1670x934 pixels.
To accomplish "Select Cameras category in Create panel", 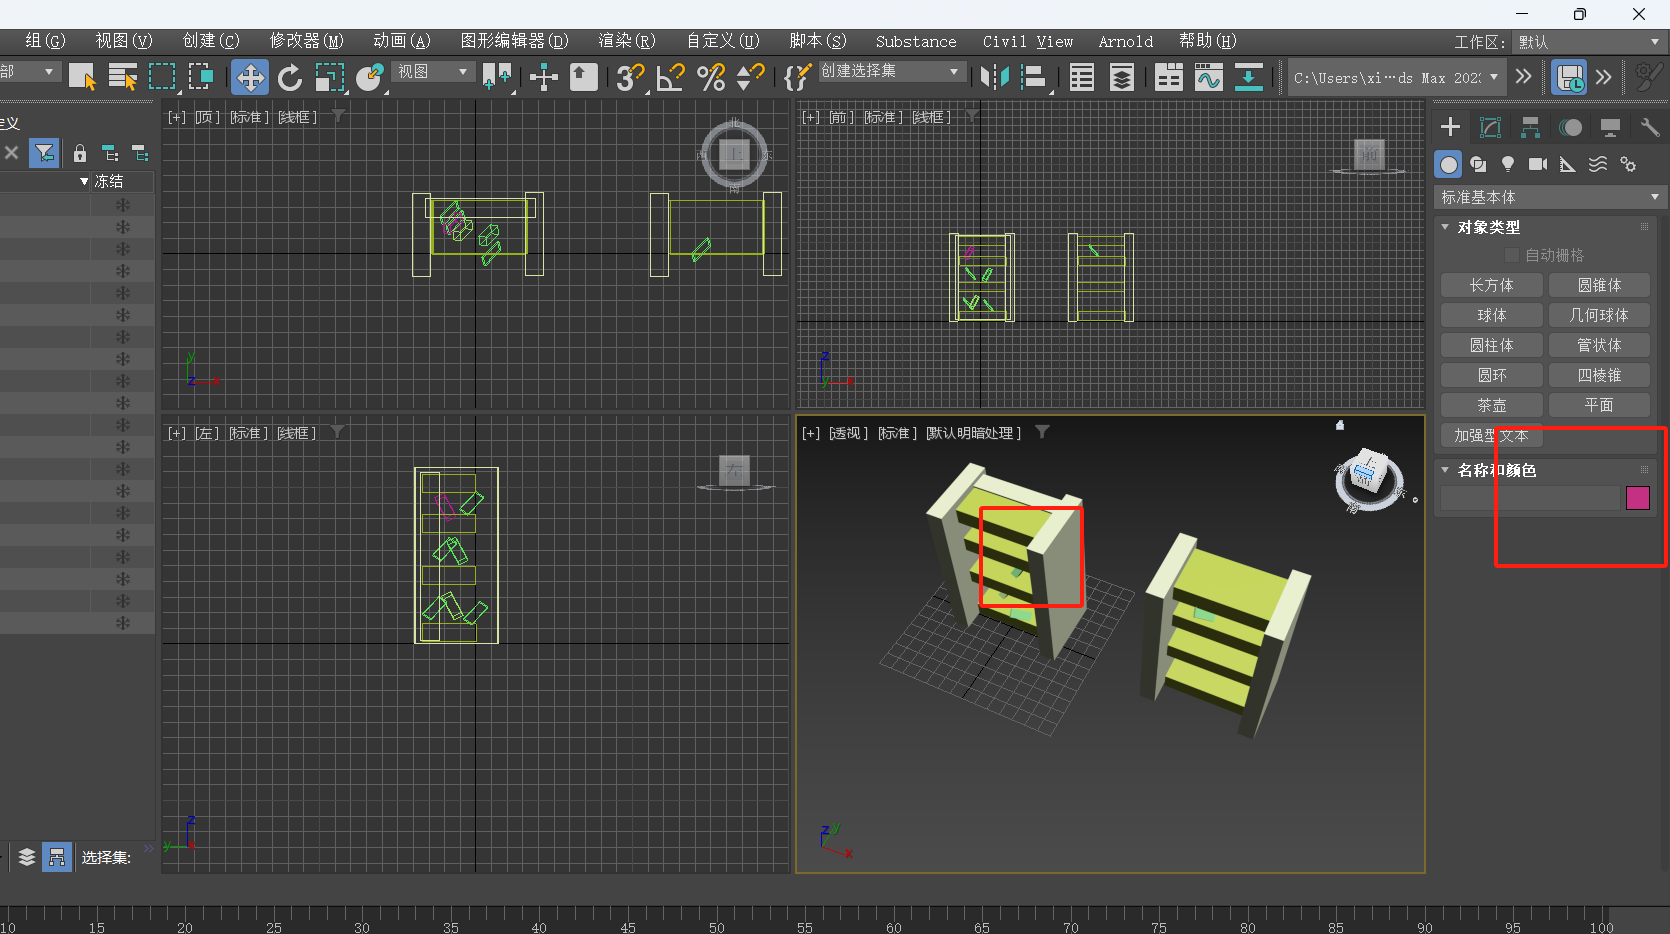I will coord(1538,164).
